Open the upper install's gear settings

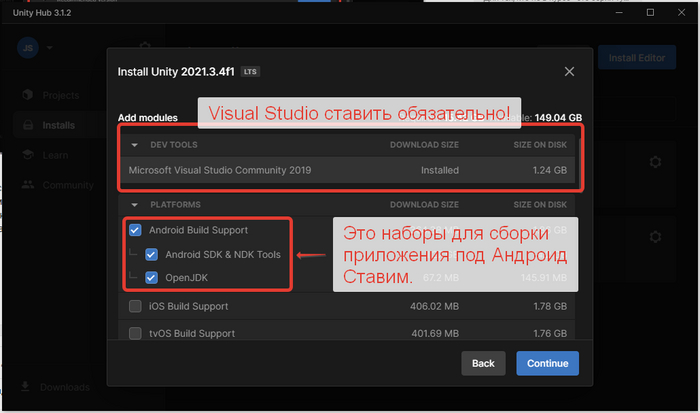(x=655, y=162)
